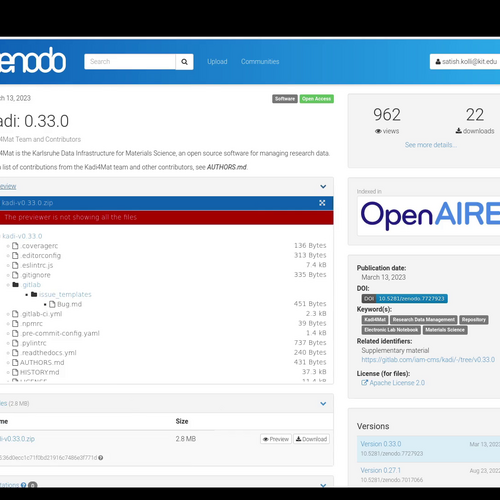
Task: Collapse the Preview panel chevron
Action: coord(323,186)
